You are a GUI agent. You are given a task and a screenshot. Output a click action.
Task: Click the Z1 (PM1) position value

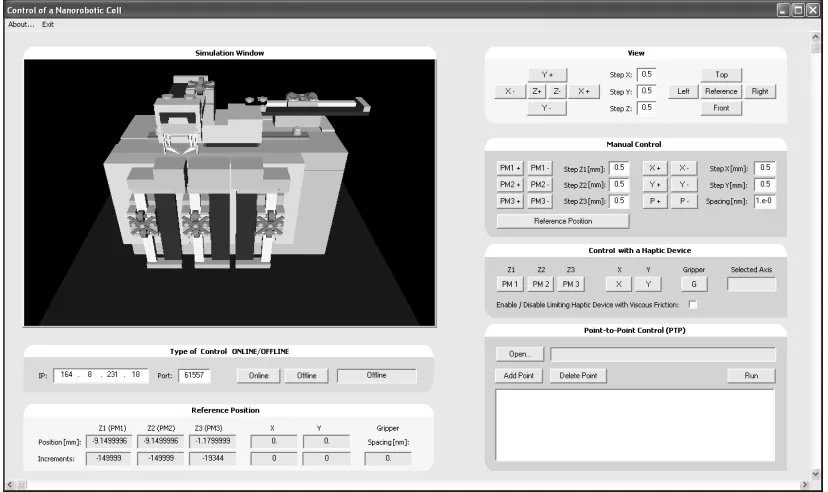[x=109, y=441]
